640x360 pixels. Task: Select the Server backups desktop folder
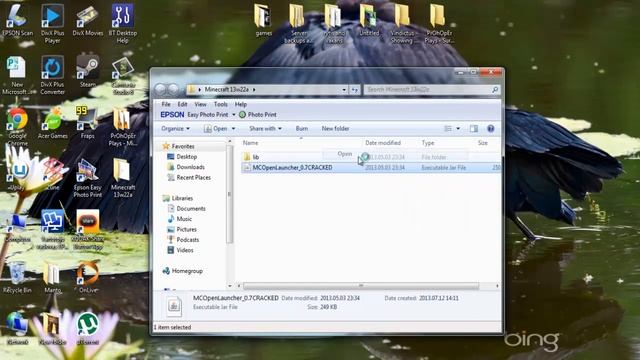298,23
